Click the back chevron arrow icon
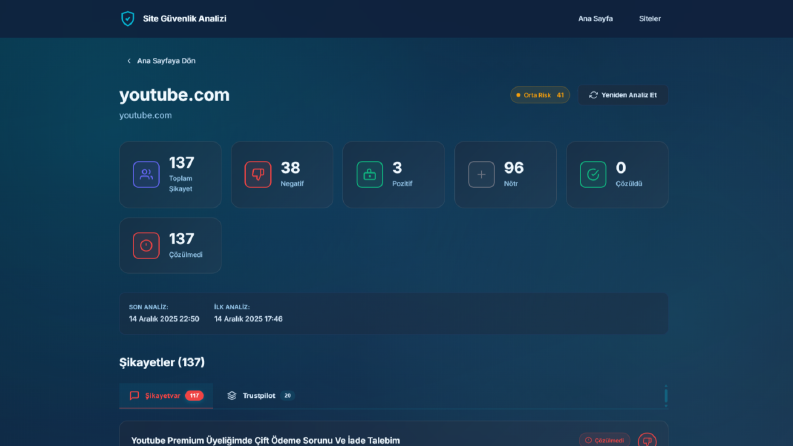 click(x=129, y=61)
